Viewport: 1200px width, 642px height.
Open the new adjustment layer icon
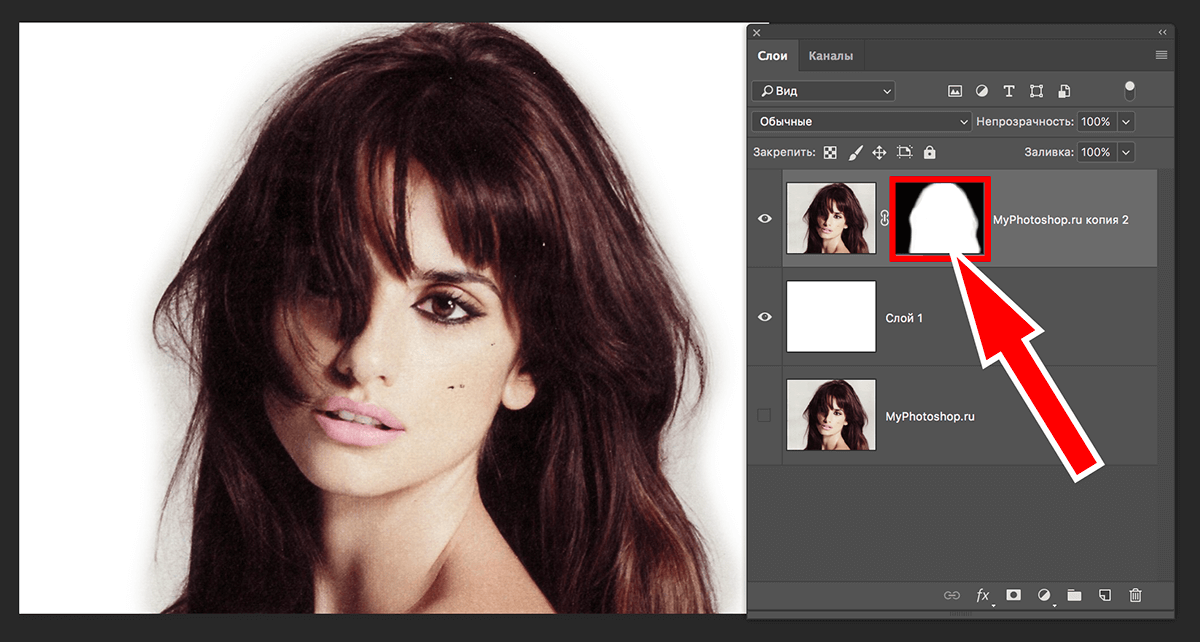(1044, 595)
